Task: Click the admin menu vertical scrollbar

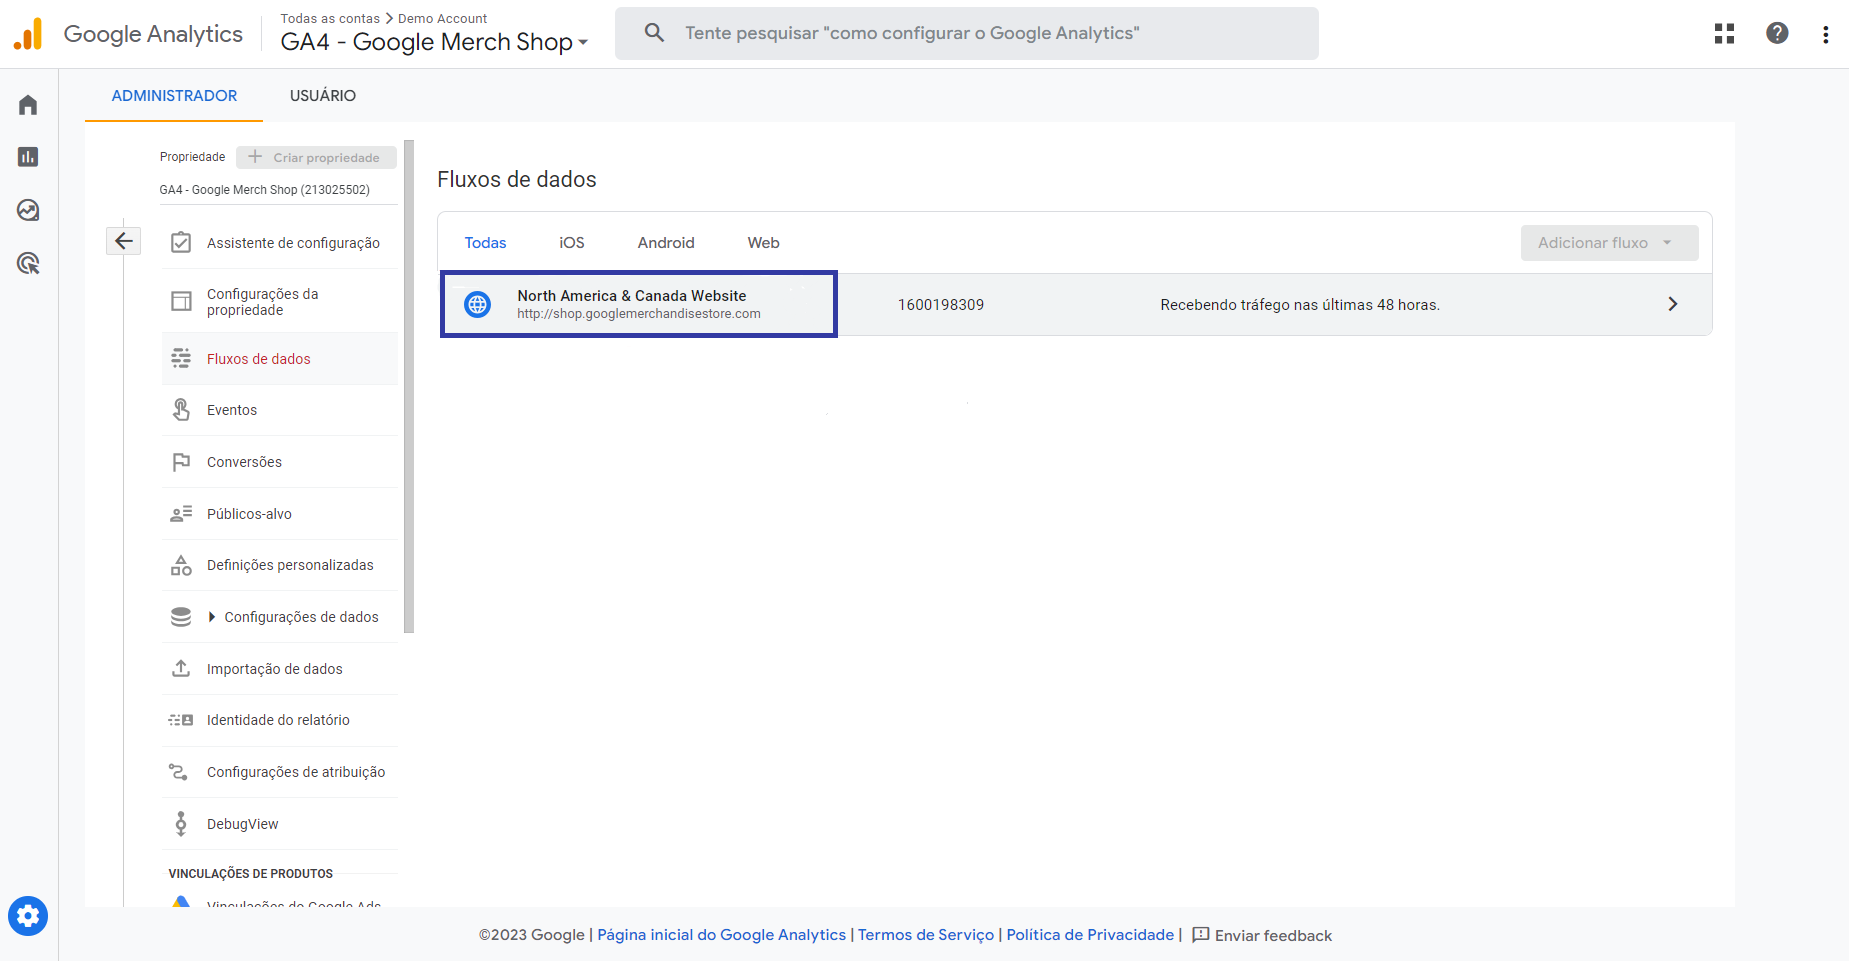Action: coord(409,386)
